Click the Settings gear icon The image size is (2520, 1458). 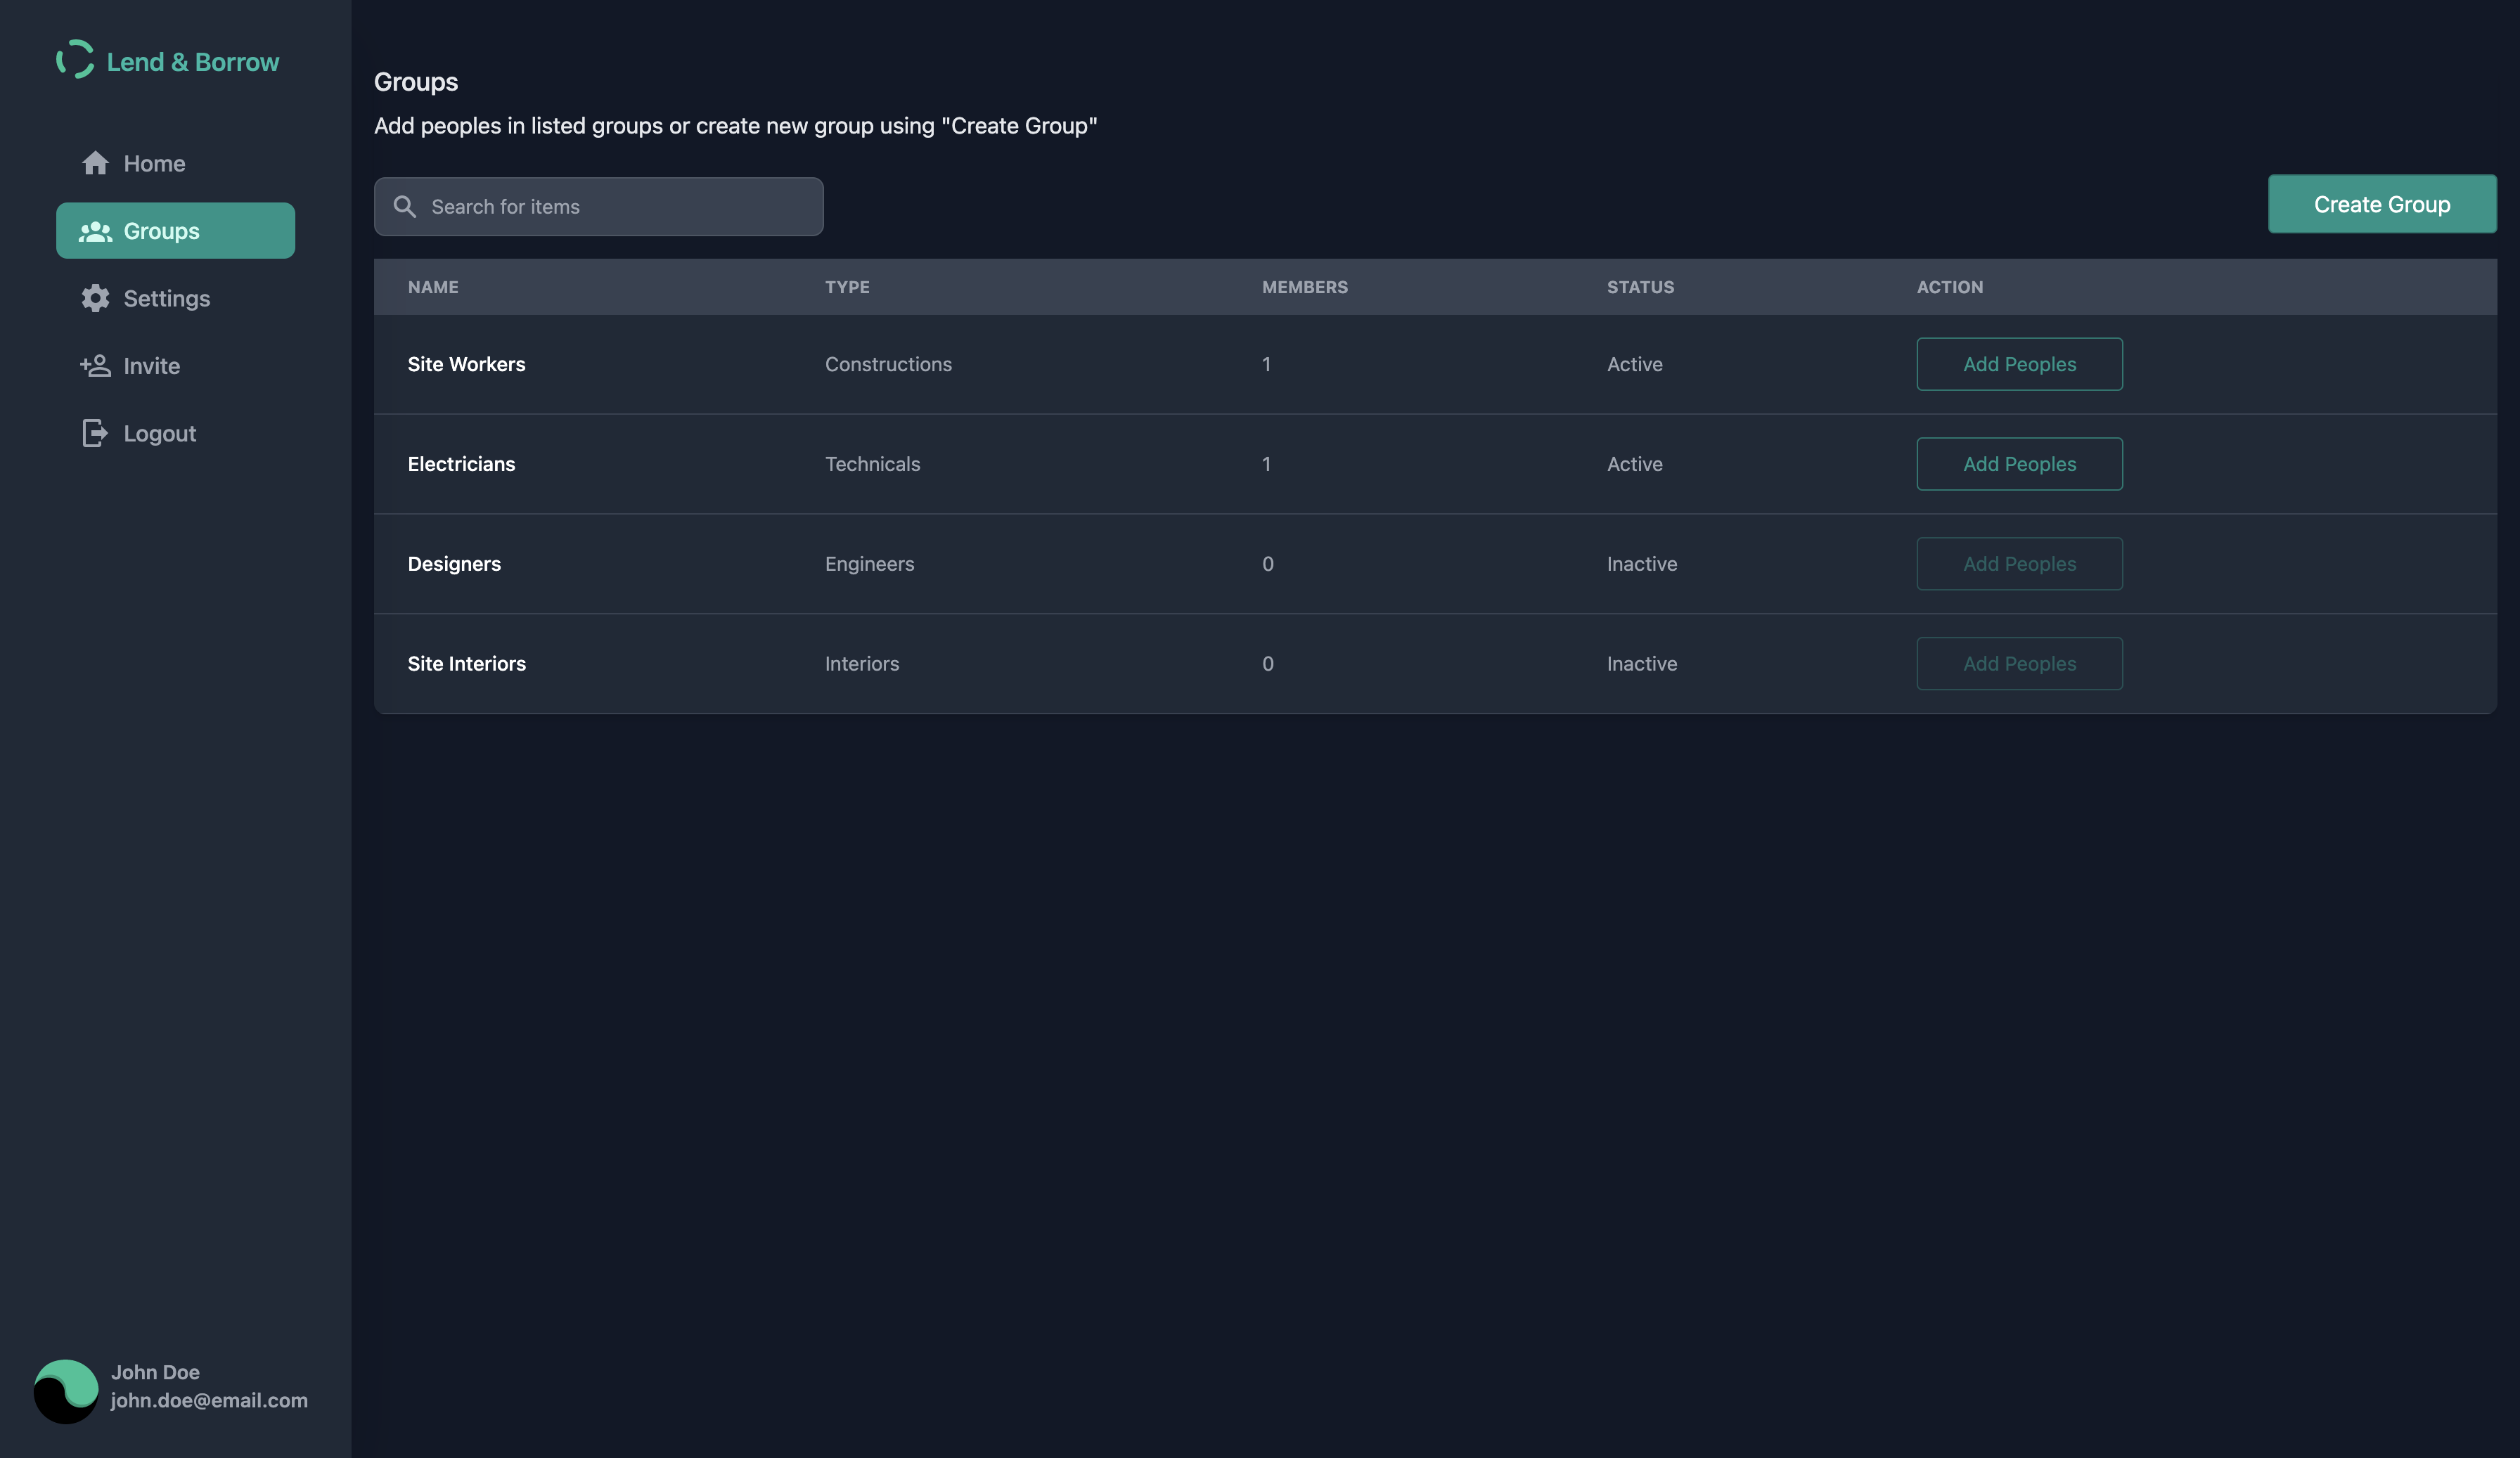pos(95,298)
